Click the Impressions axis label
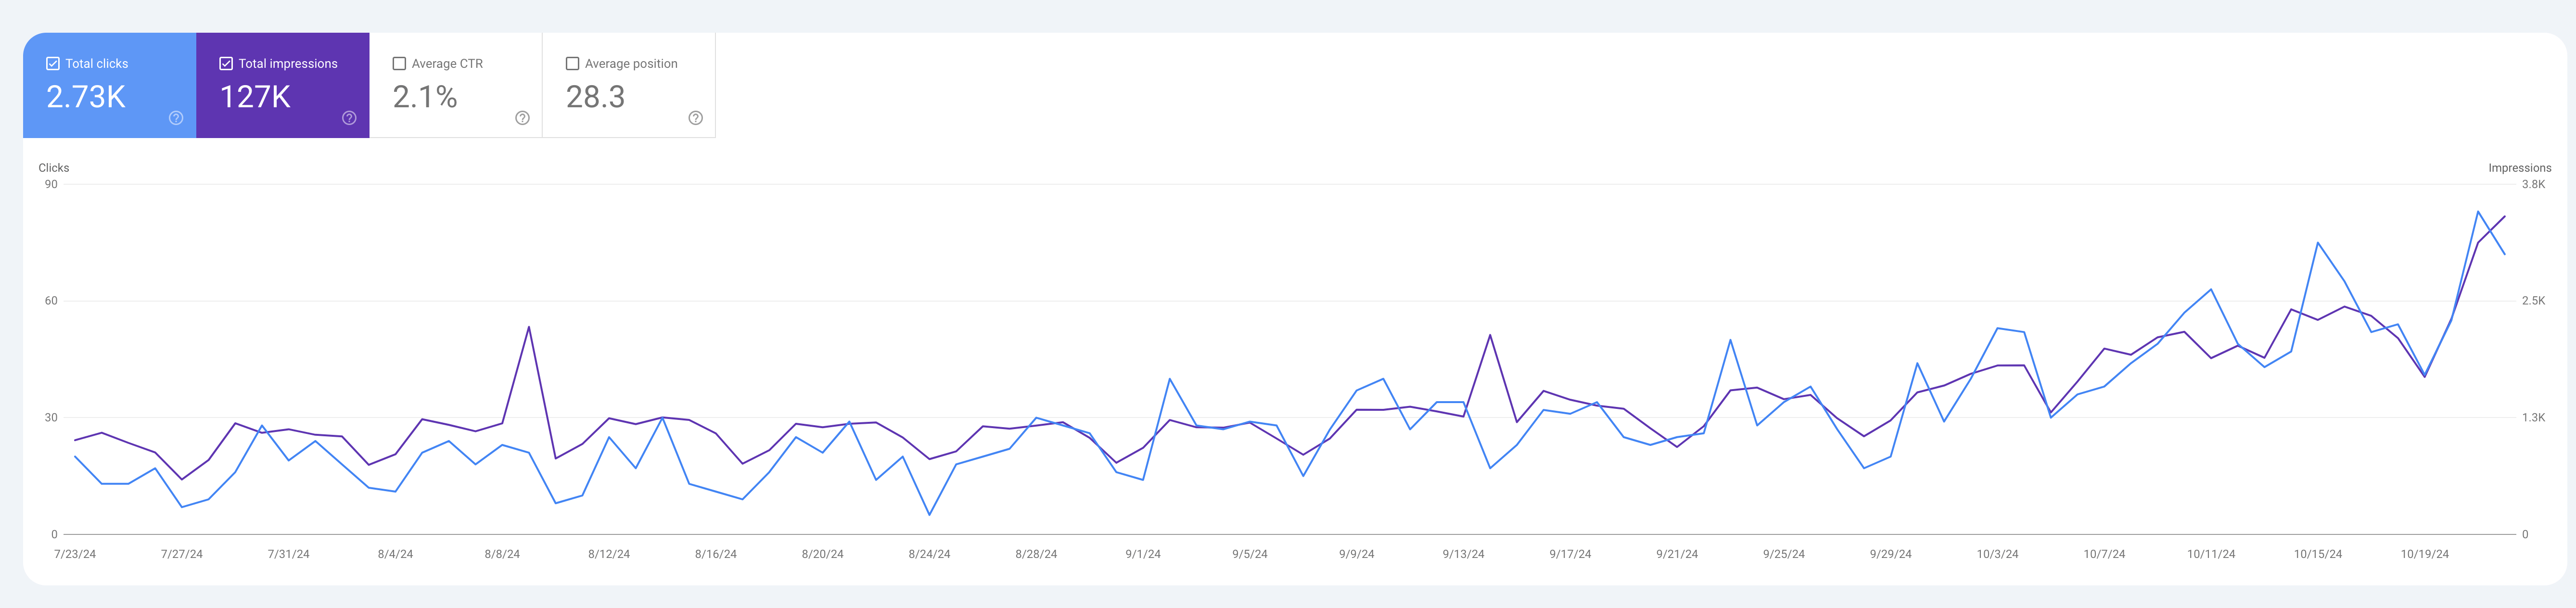Screen dimensions: 2576x608 click(x=2521, y=167)
